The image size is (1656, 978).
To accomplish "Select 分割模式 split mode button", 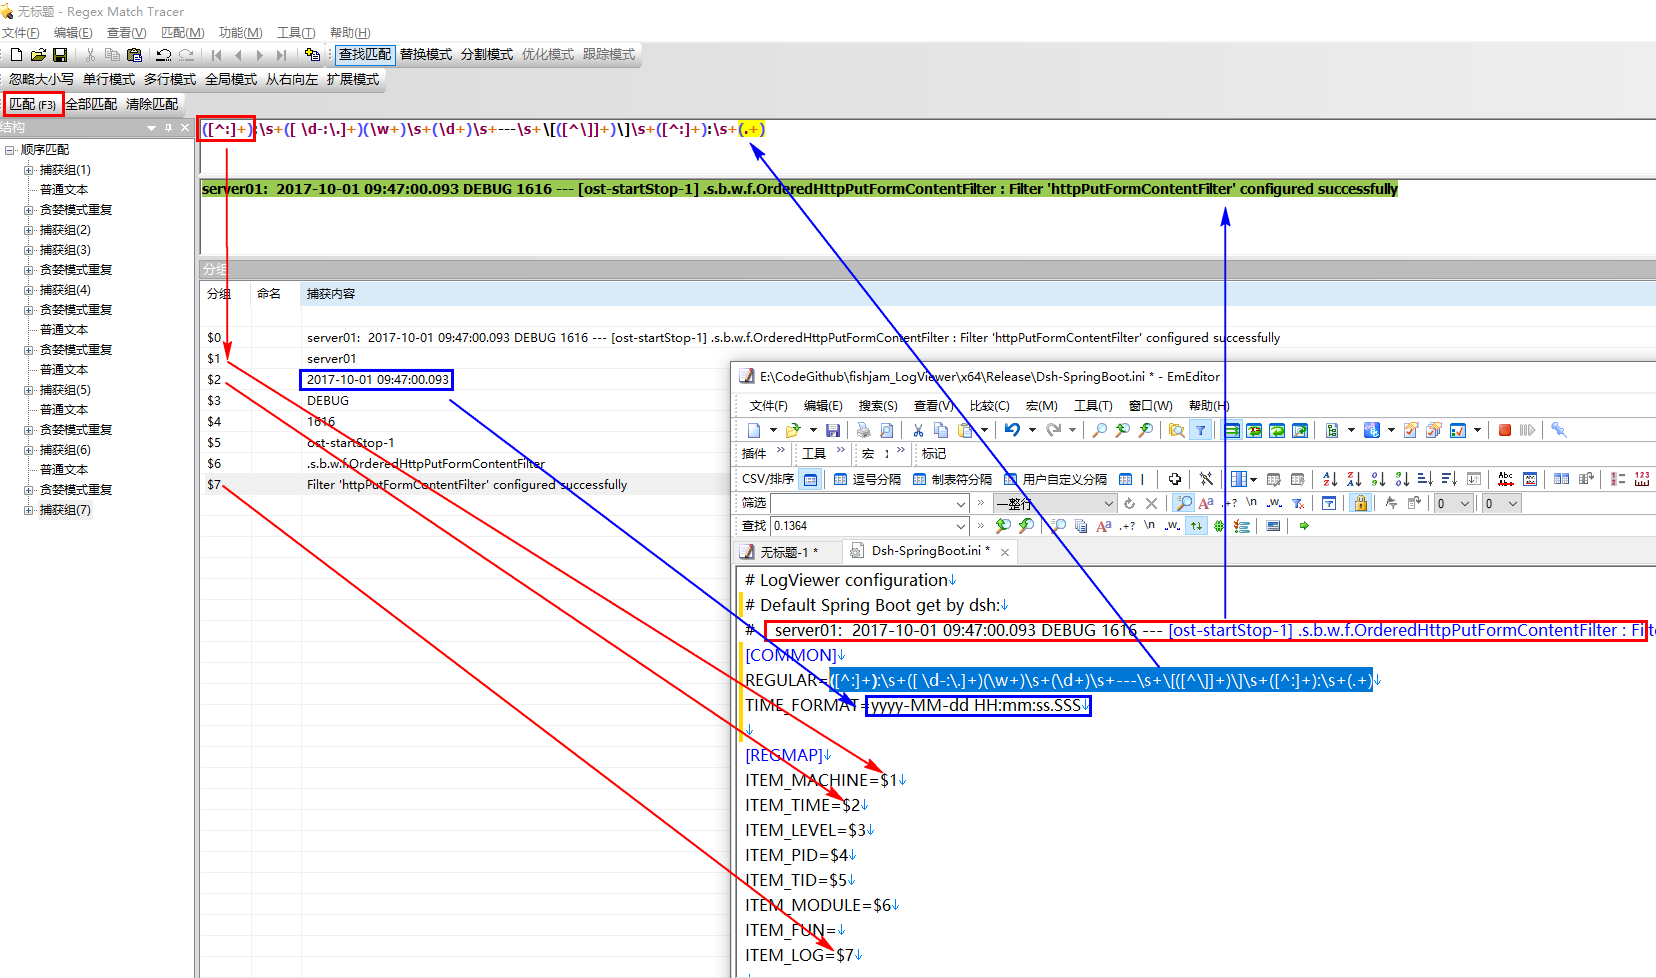I will tap(487, 54).
